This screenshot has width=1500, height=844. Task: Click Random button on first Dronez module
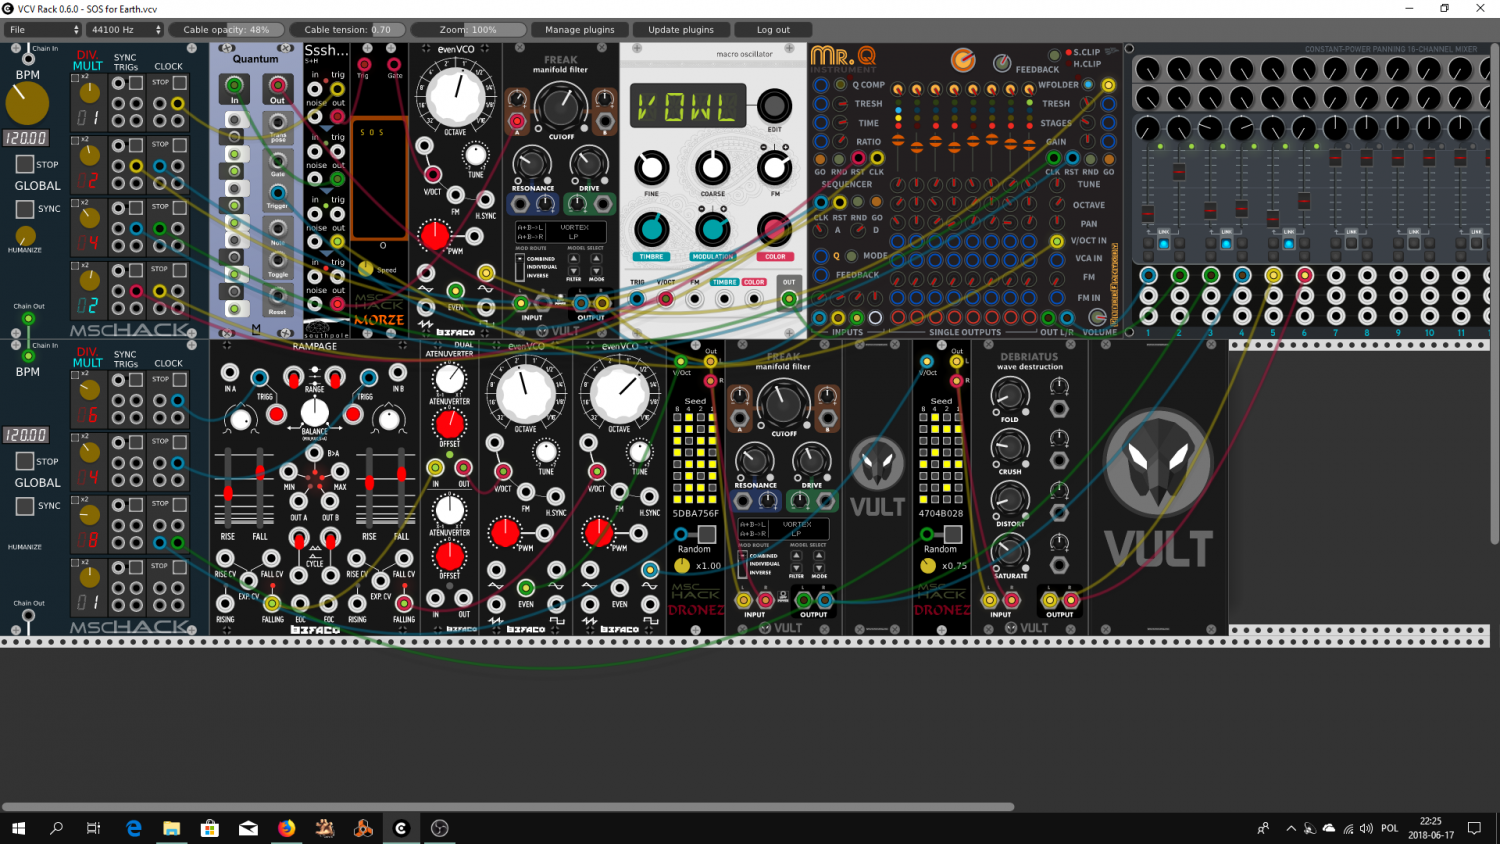click(707, 535)
